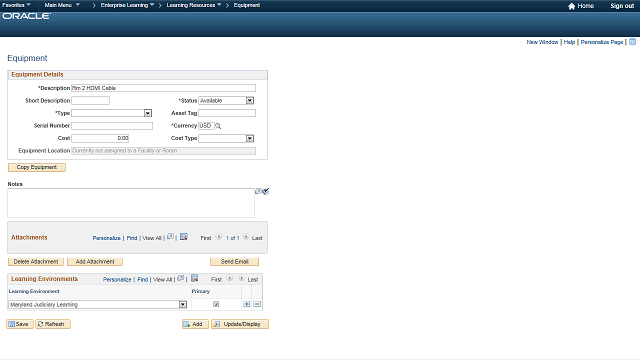Click the Currency field showing USD
Image resolution: width=640 pixels, height=360 pixels.
[206, 126]
